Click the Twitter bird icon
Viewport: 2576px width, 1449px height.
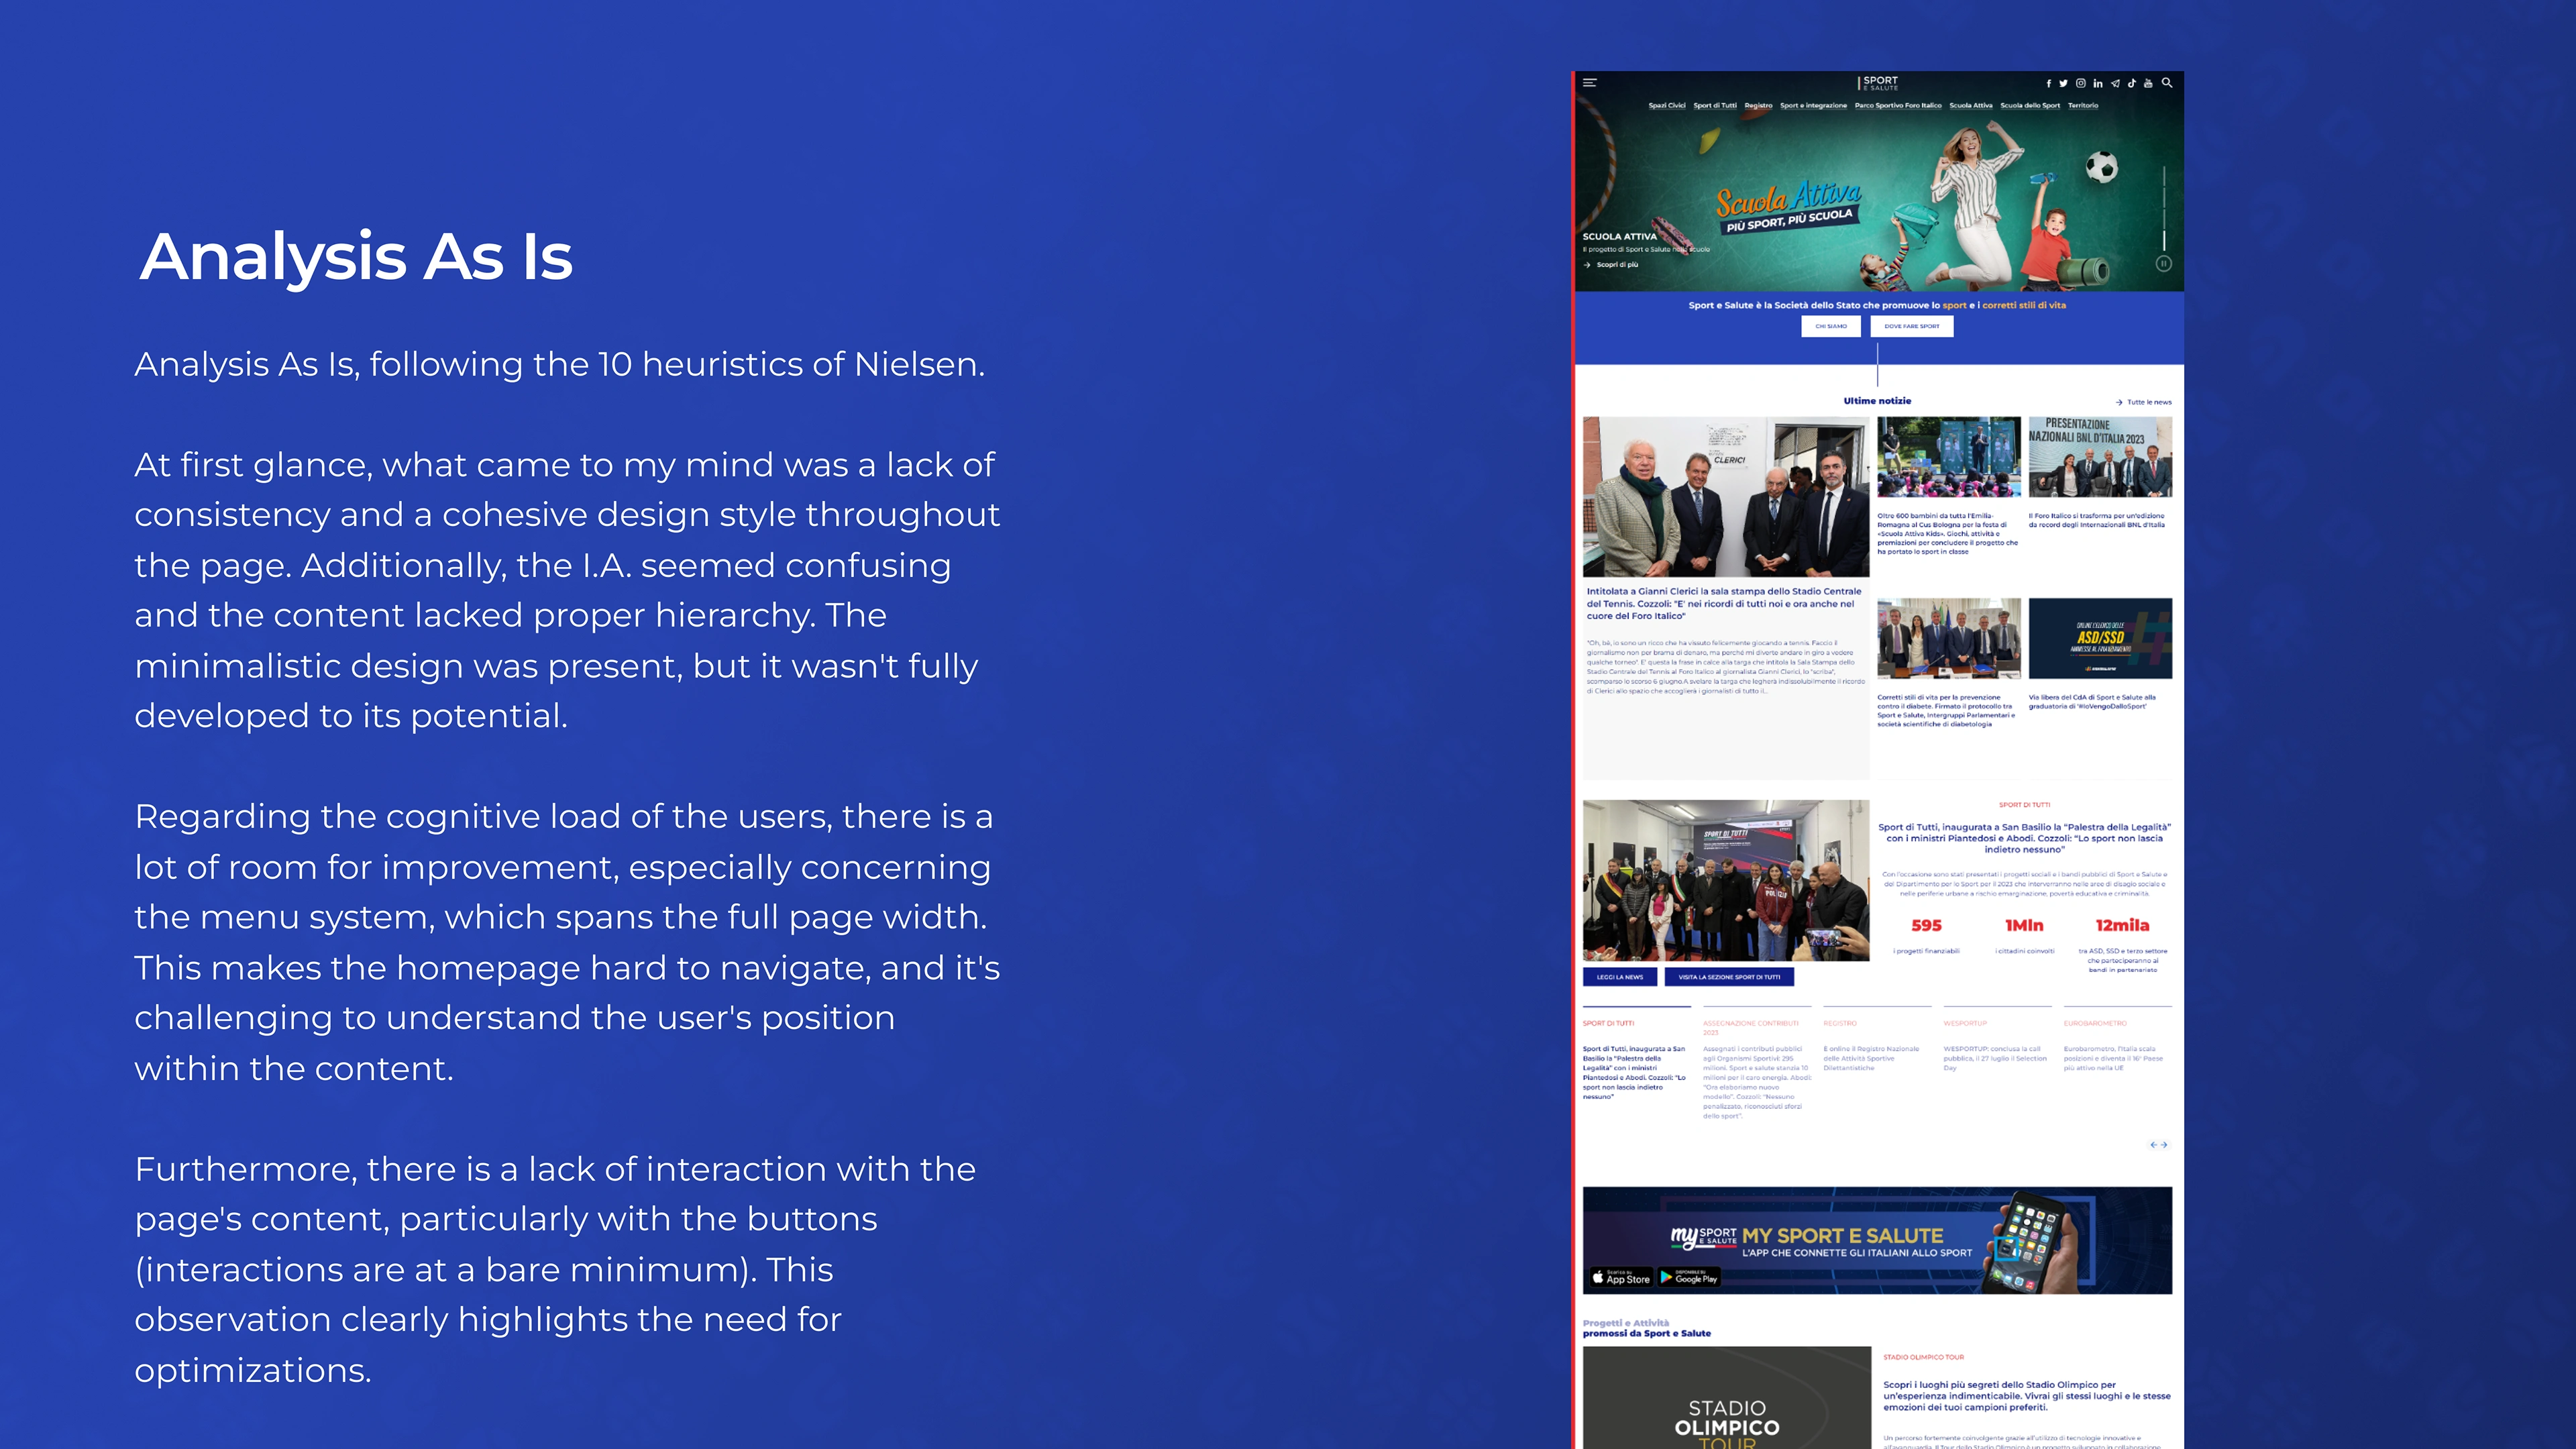coord(2063,84)
